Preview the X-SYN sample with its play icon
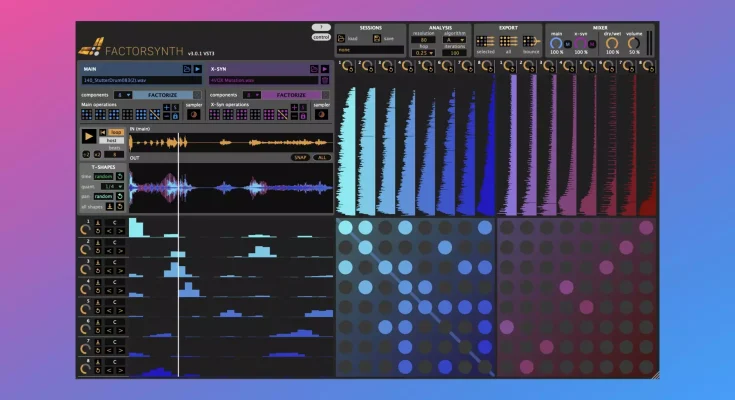This screenshot has width=735, height=400. click(323, 69)
